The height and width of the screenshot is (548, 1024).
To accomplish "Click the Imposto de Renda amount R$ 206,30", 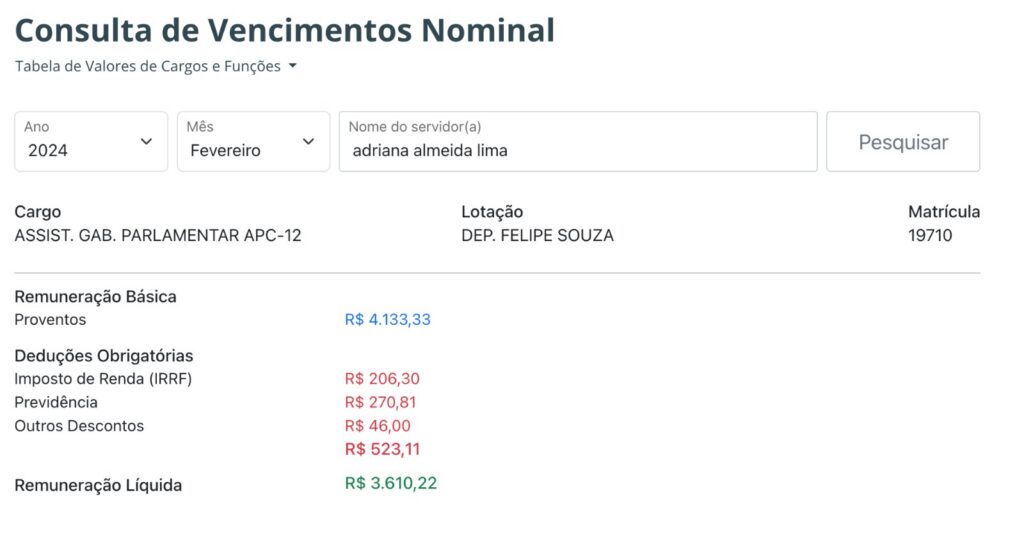I will click(x=382, y=379).
